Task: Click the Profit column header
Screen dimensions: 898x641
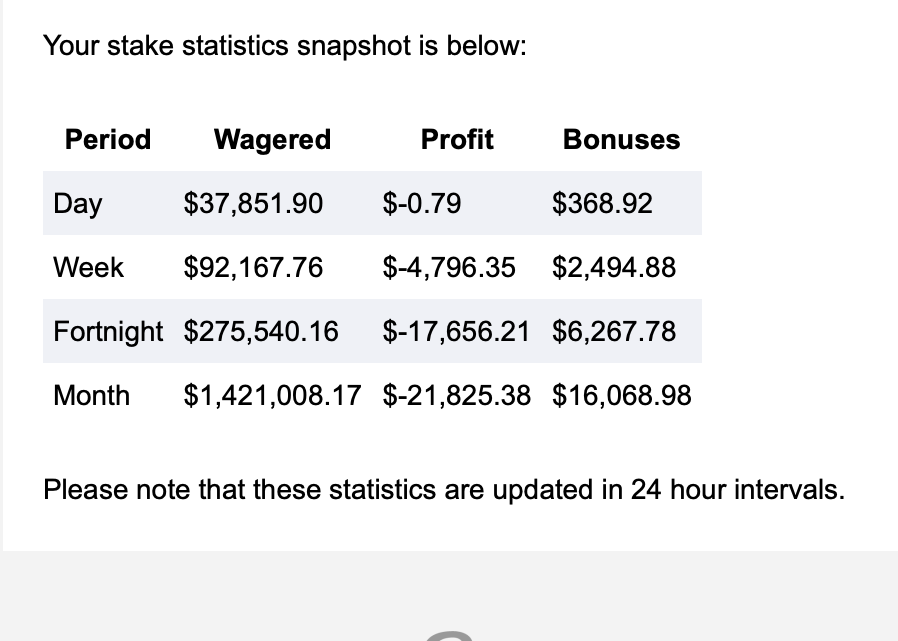Action: tap(457, 139)
